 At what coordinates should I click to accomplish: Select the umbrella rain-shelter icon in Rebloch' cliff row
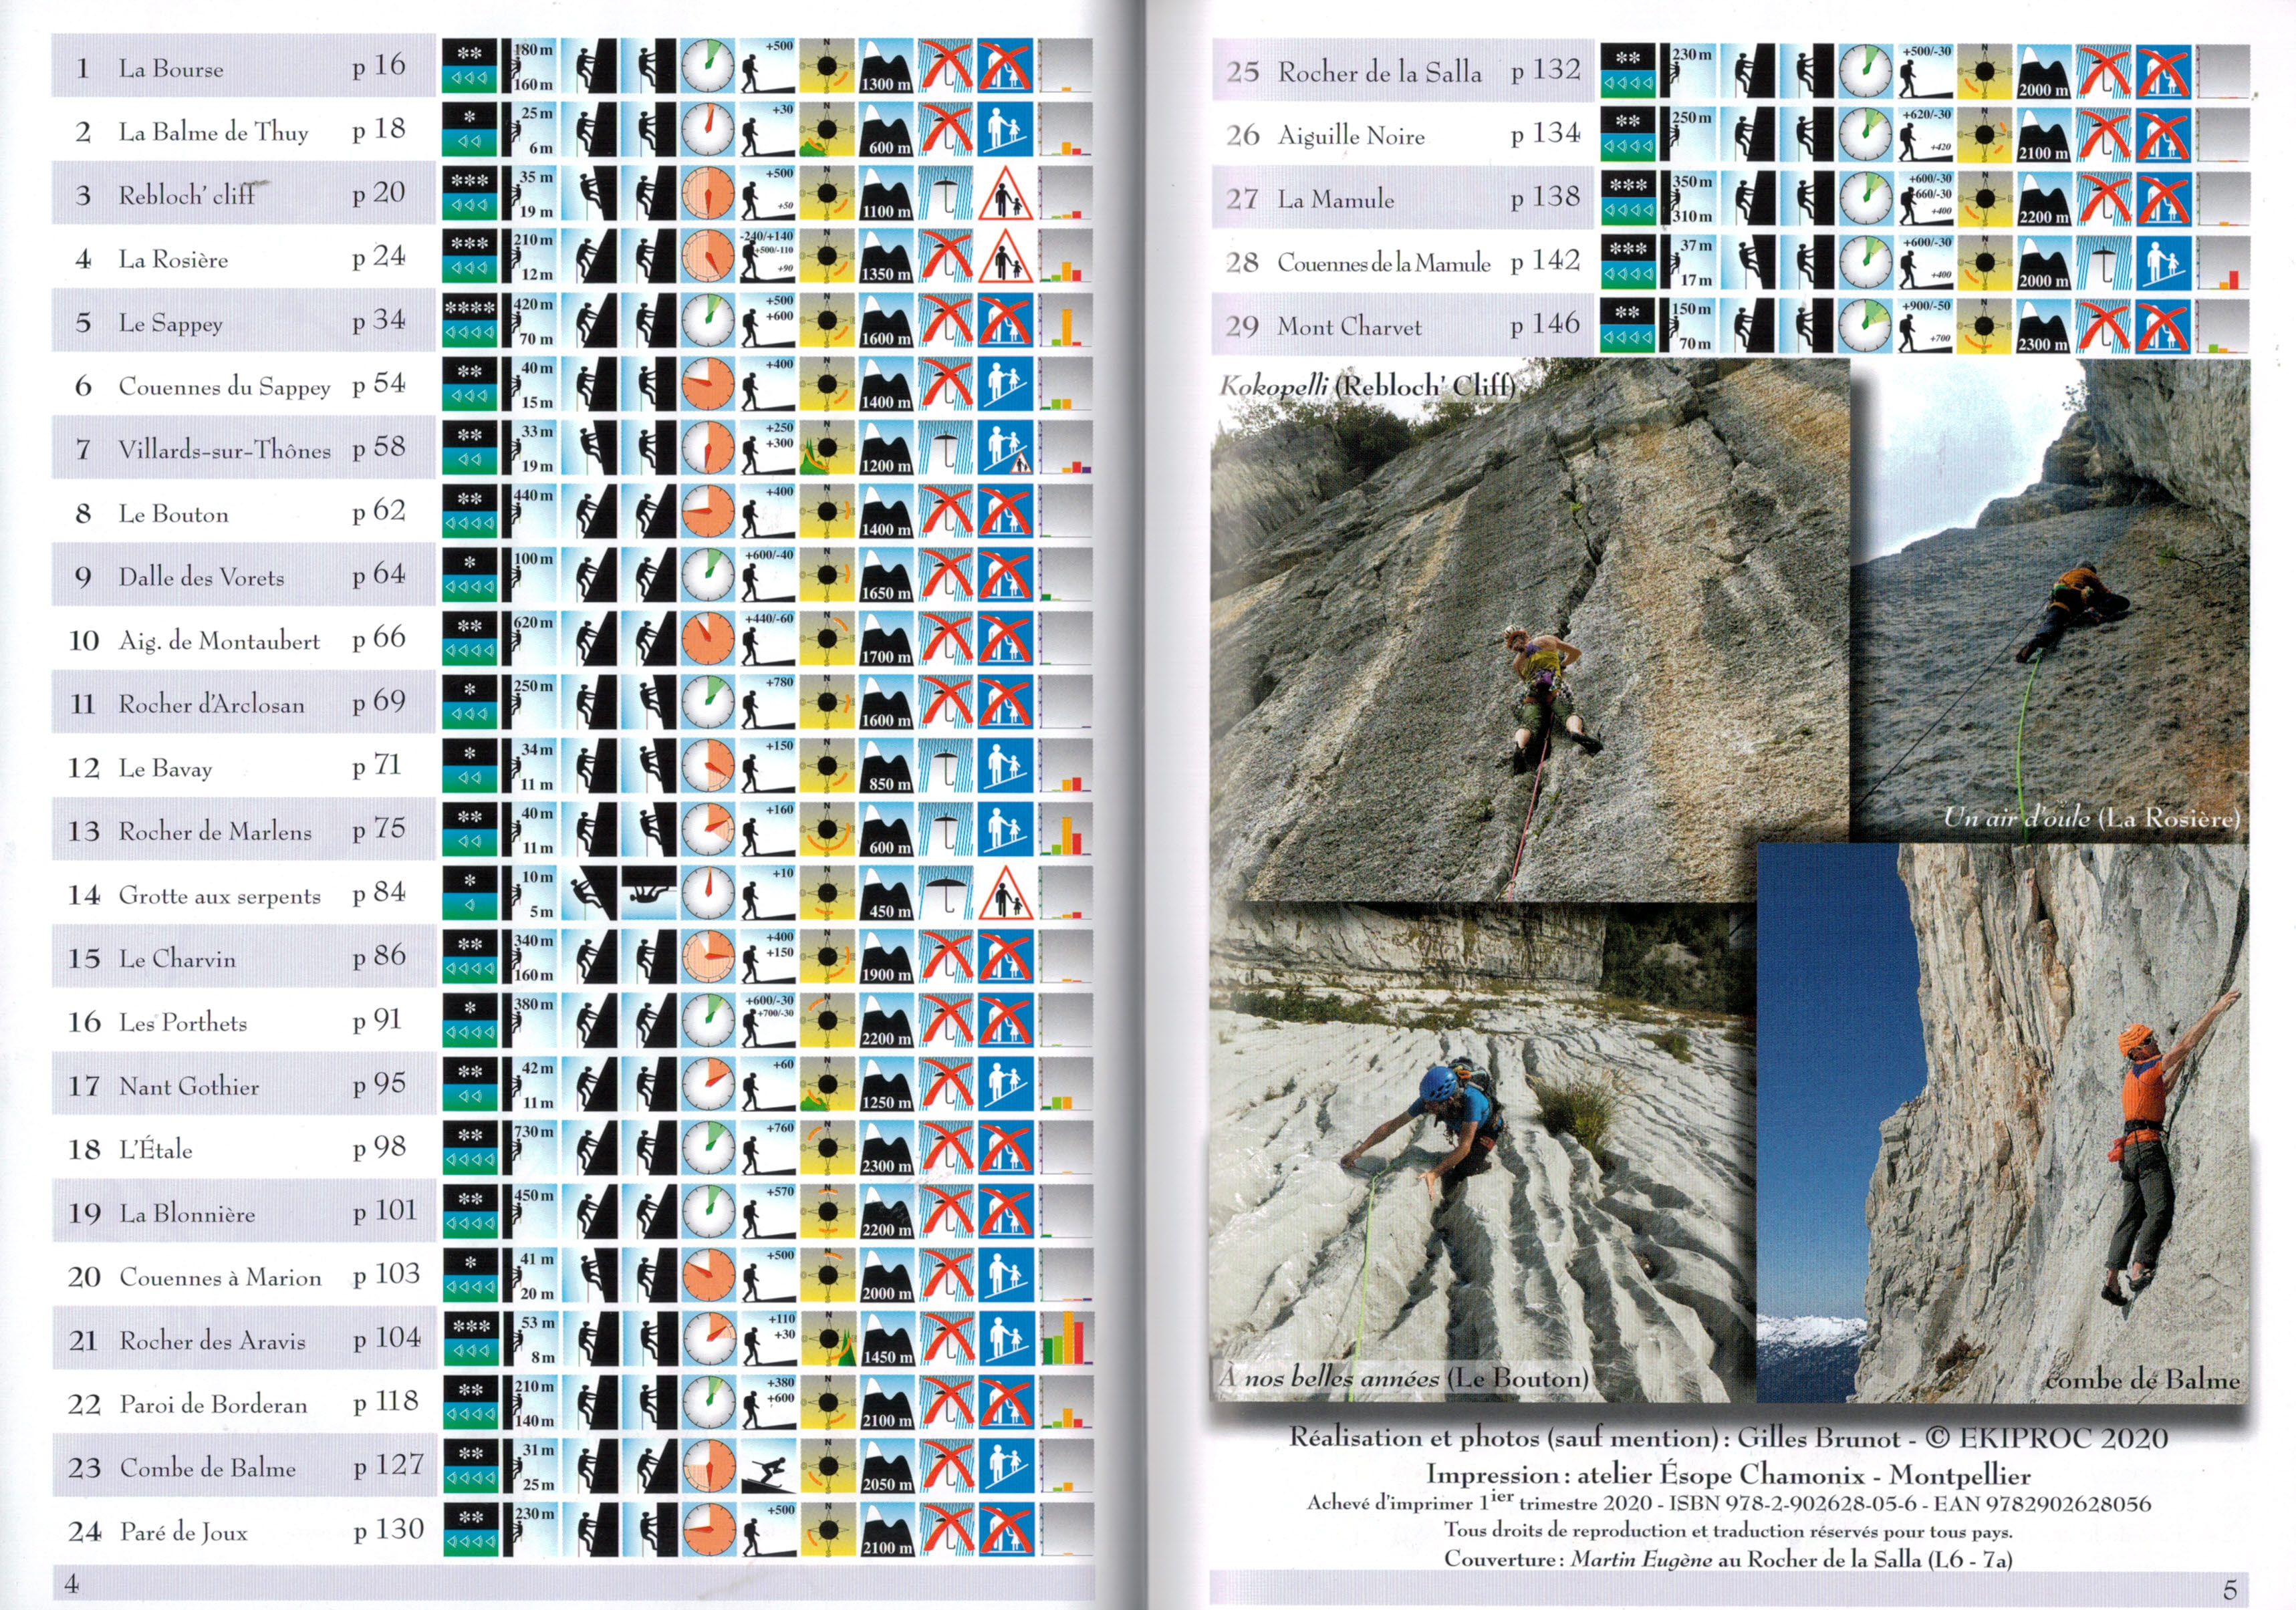(946, 194)
